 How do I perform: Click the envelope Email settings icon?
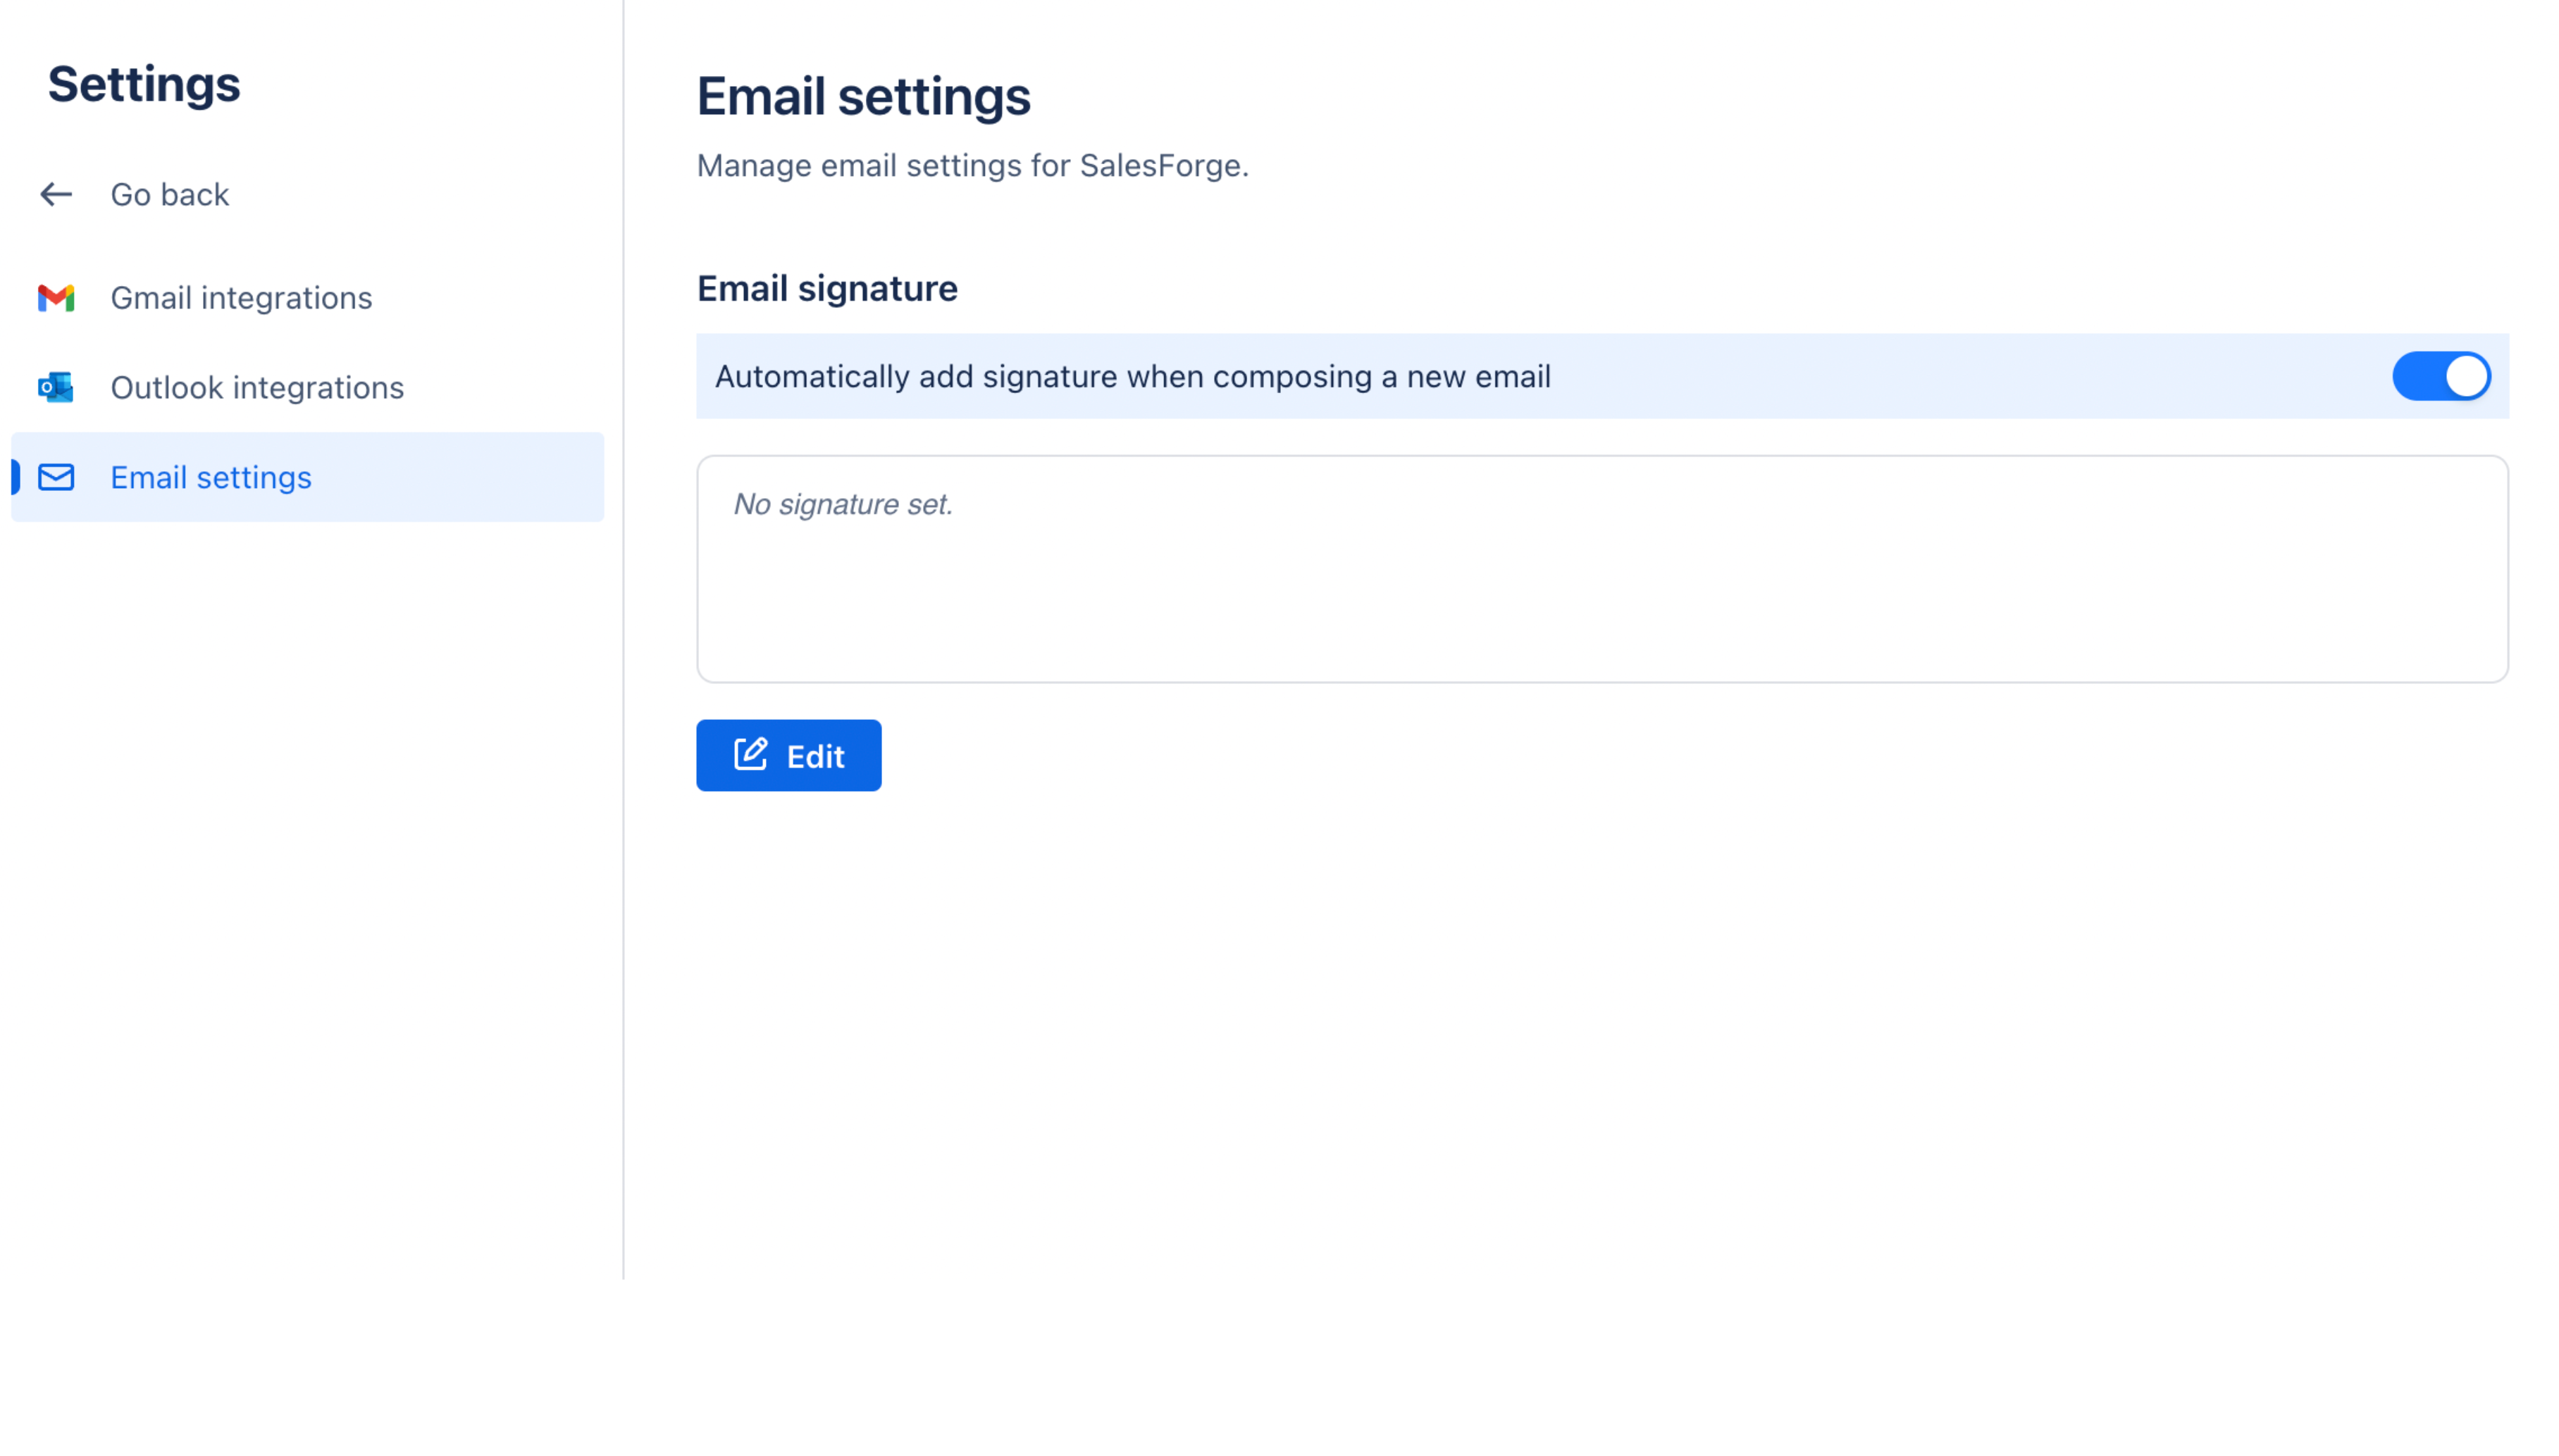(x=56, y=477)
